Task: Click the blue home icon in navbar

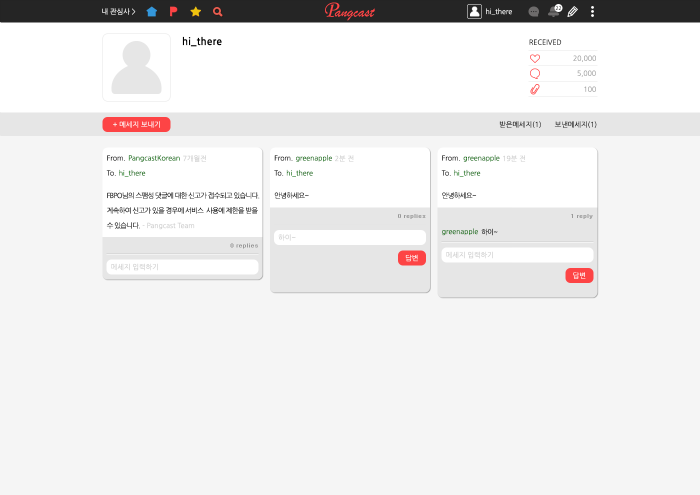Action: pyautogui.click(x=152, y=11)
